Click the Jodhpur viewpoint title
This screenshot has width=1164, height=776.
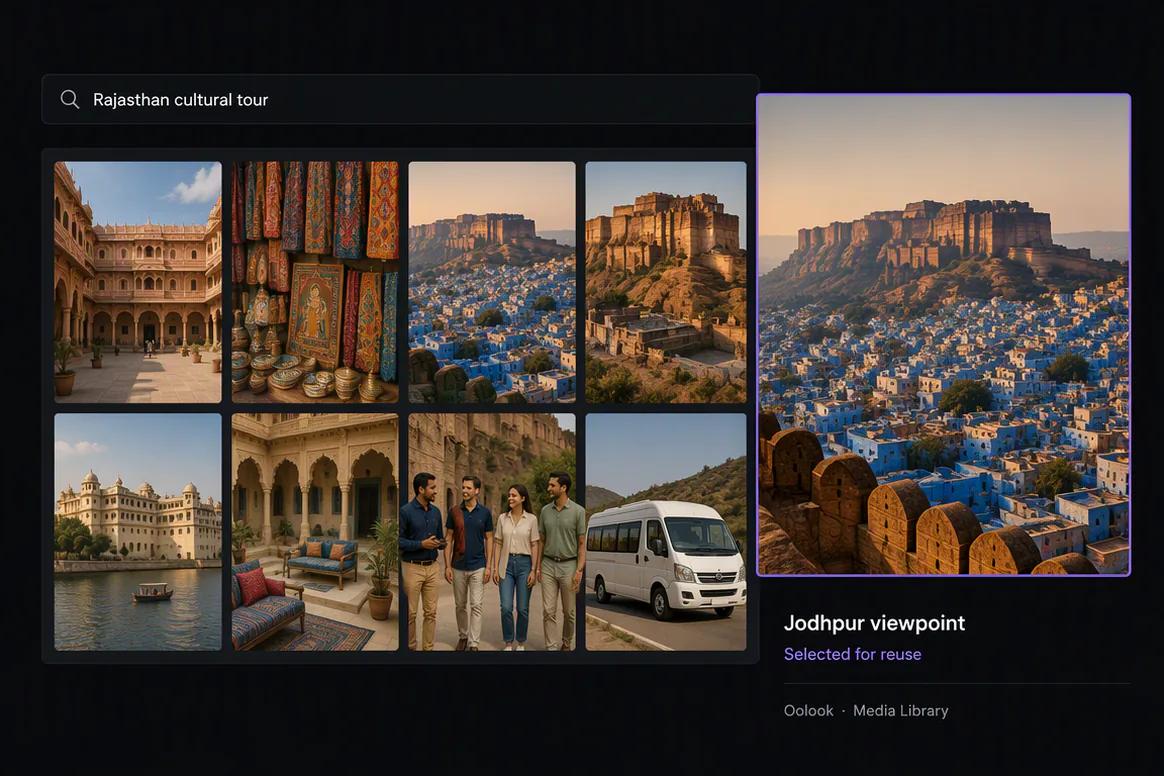874,622
